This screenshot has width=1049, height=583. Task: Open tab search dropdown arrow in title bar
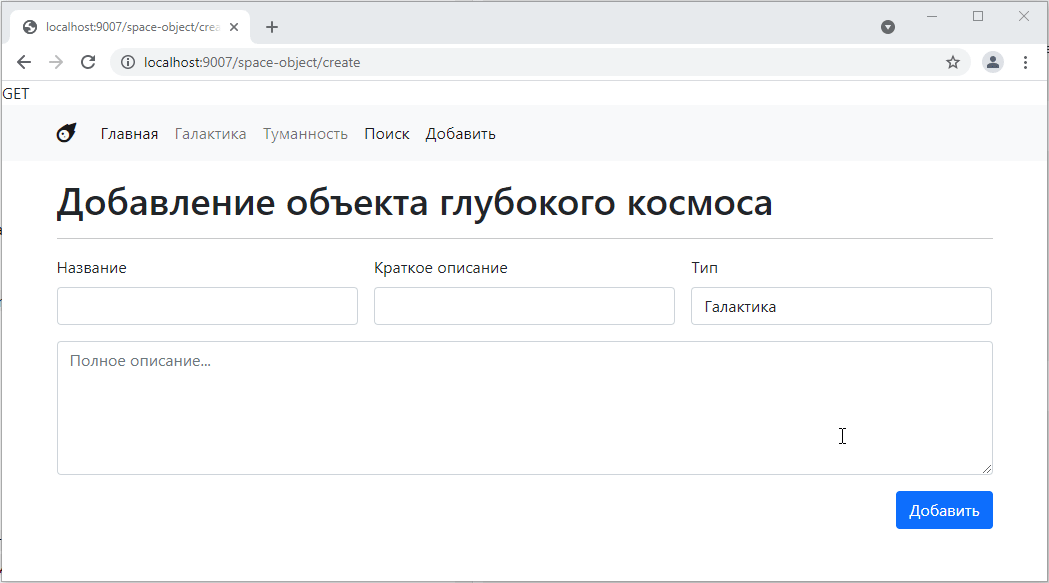point(887,27)
